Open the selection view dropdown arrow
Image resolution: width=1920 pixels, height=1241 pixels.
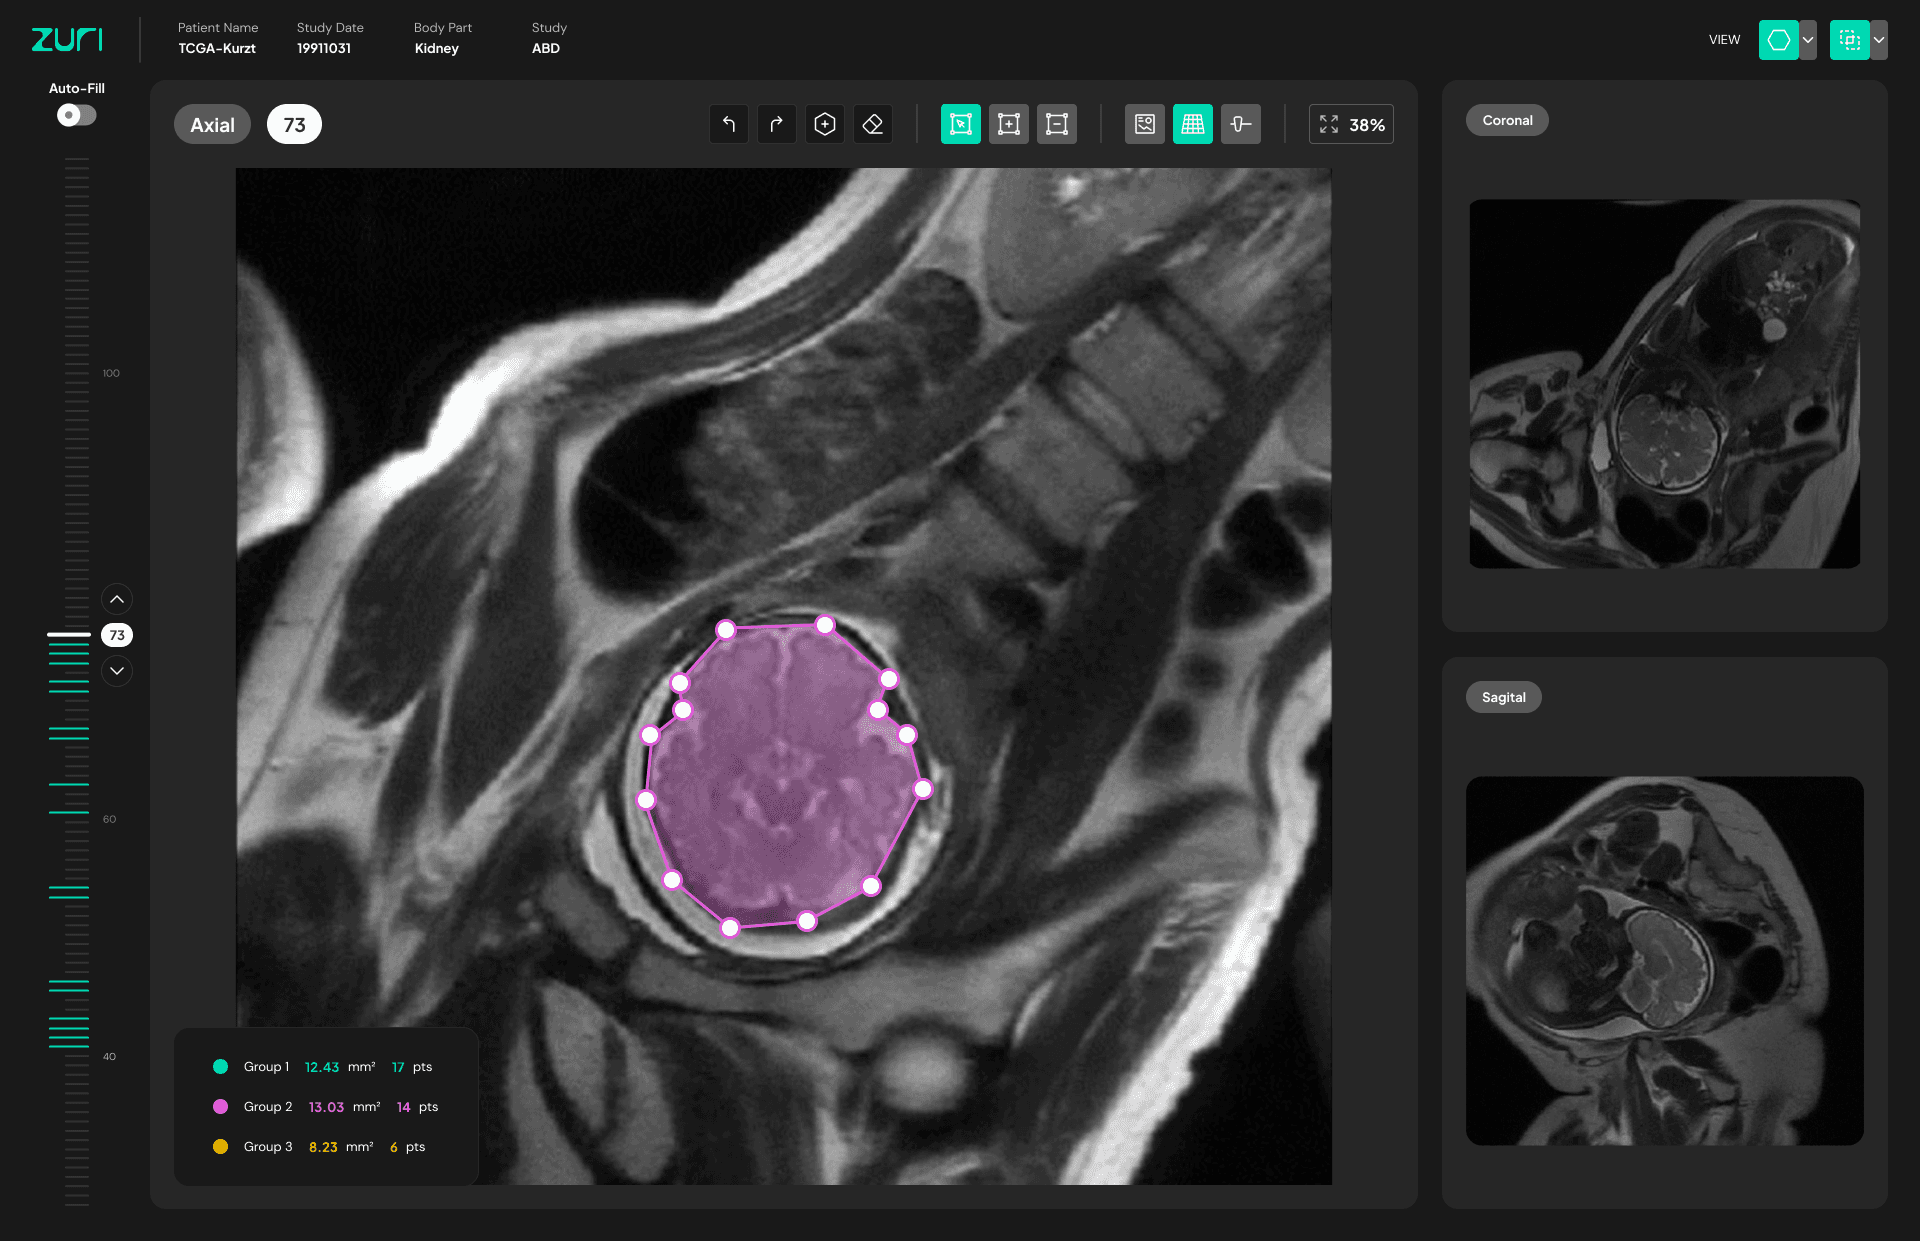[1879, 40]
